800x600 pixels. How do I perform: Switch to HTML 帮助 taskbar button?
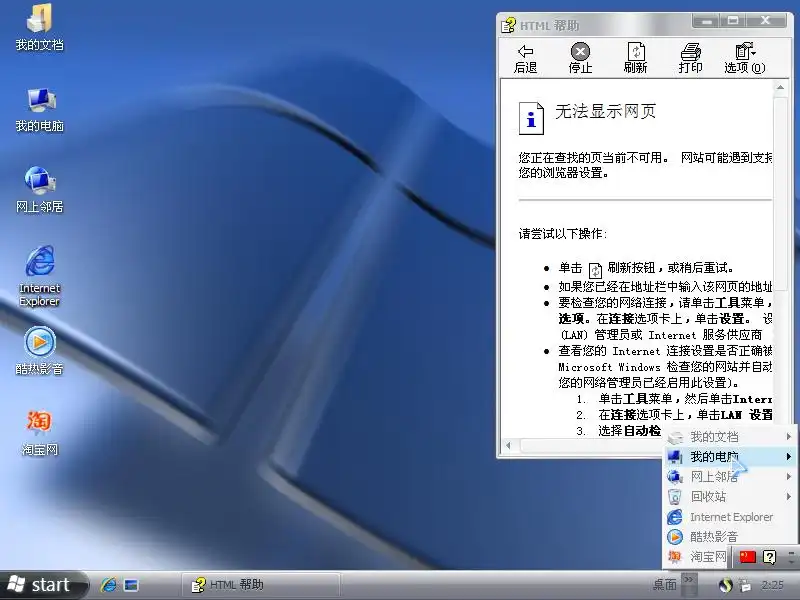[261, 585]
